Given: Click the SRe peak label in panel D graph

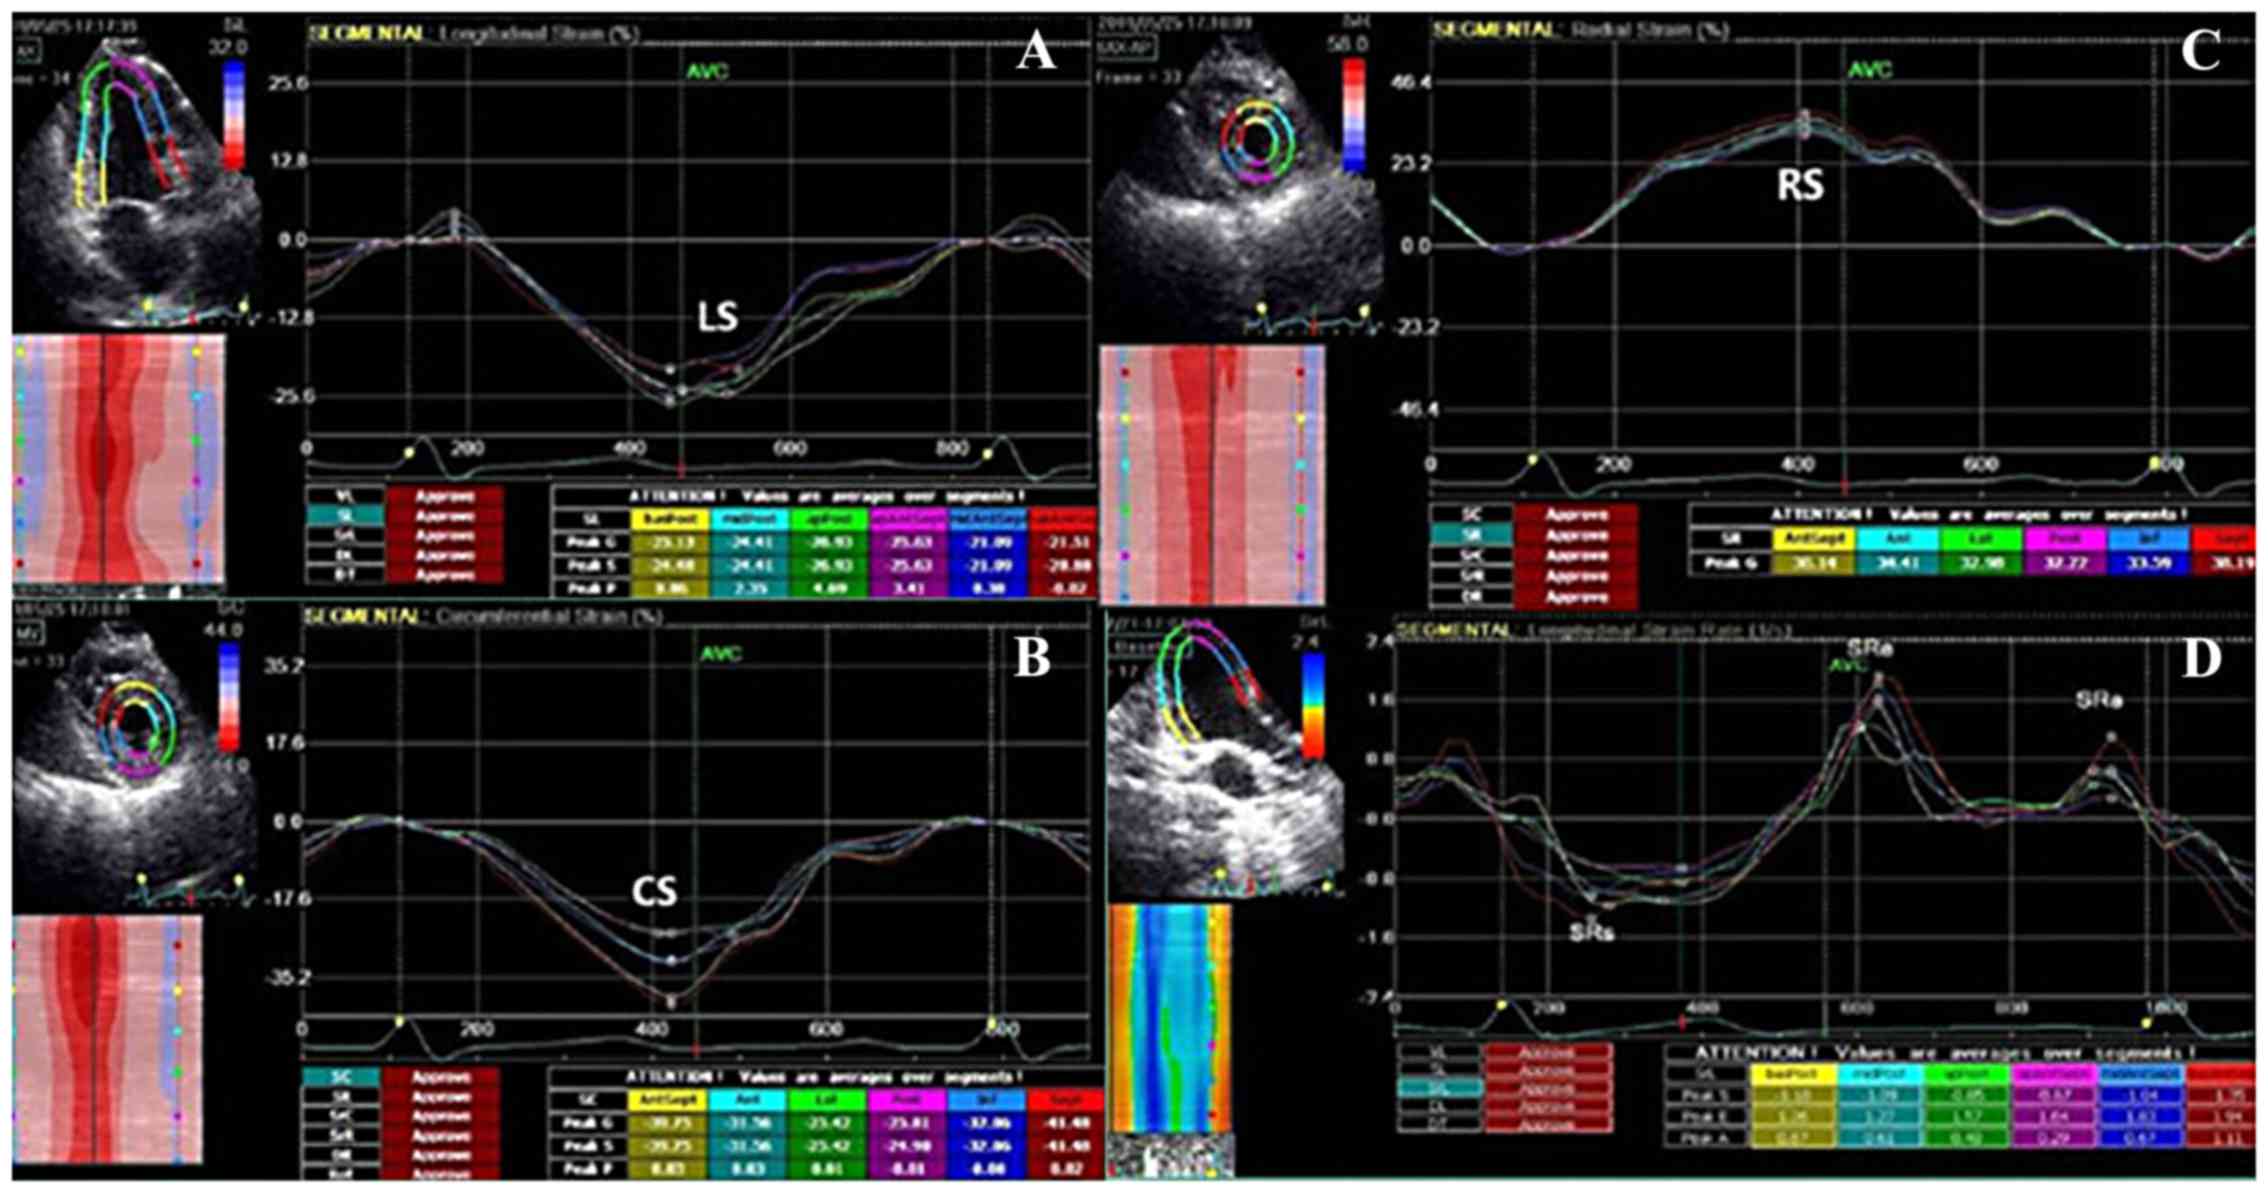Looking at the screenshot, I should tap(1869, 649).
